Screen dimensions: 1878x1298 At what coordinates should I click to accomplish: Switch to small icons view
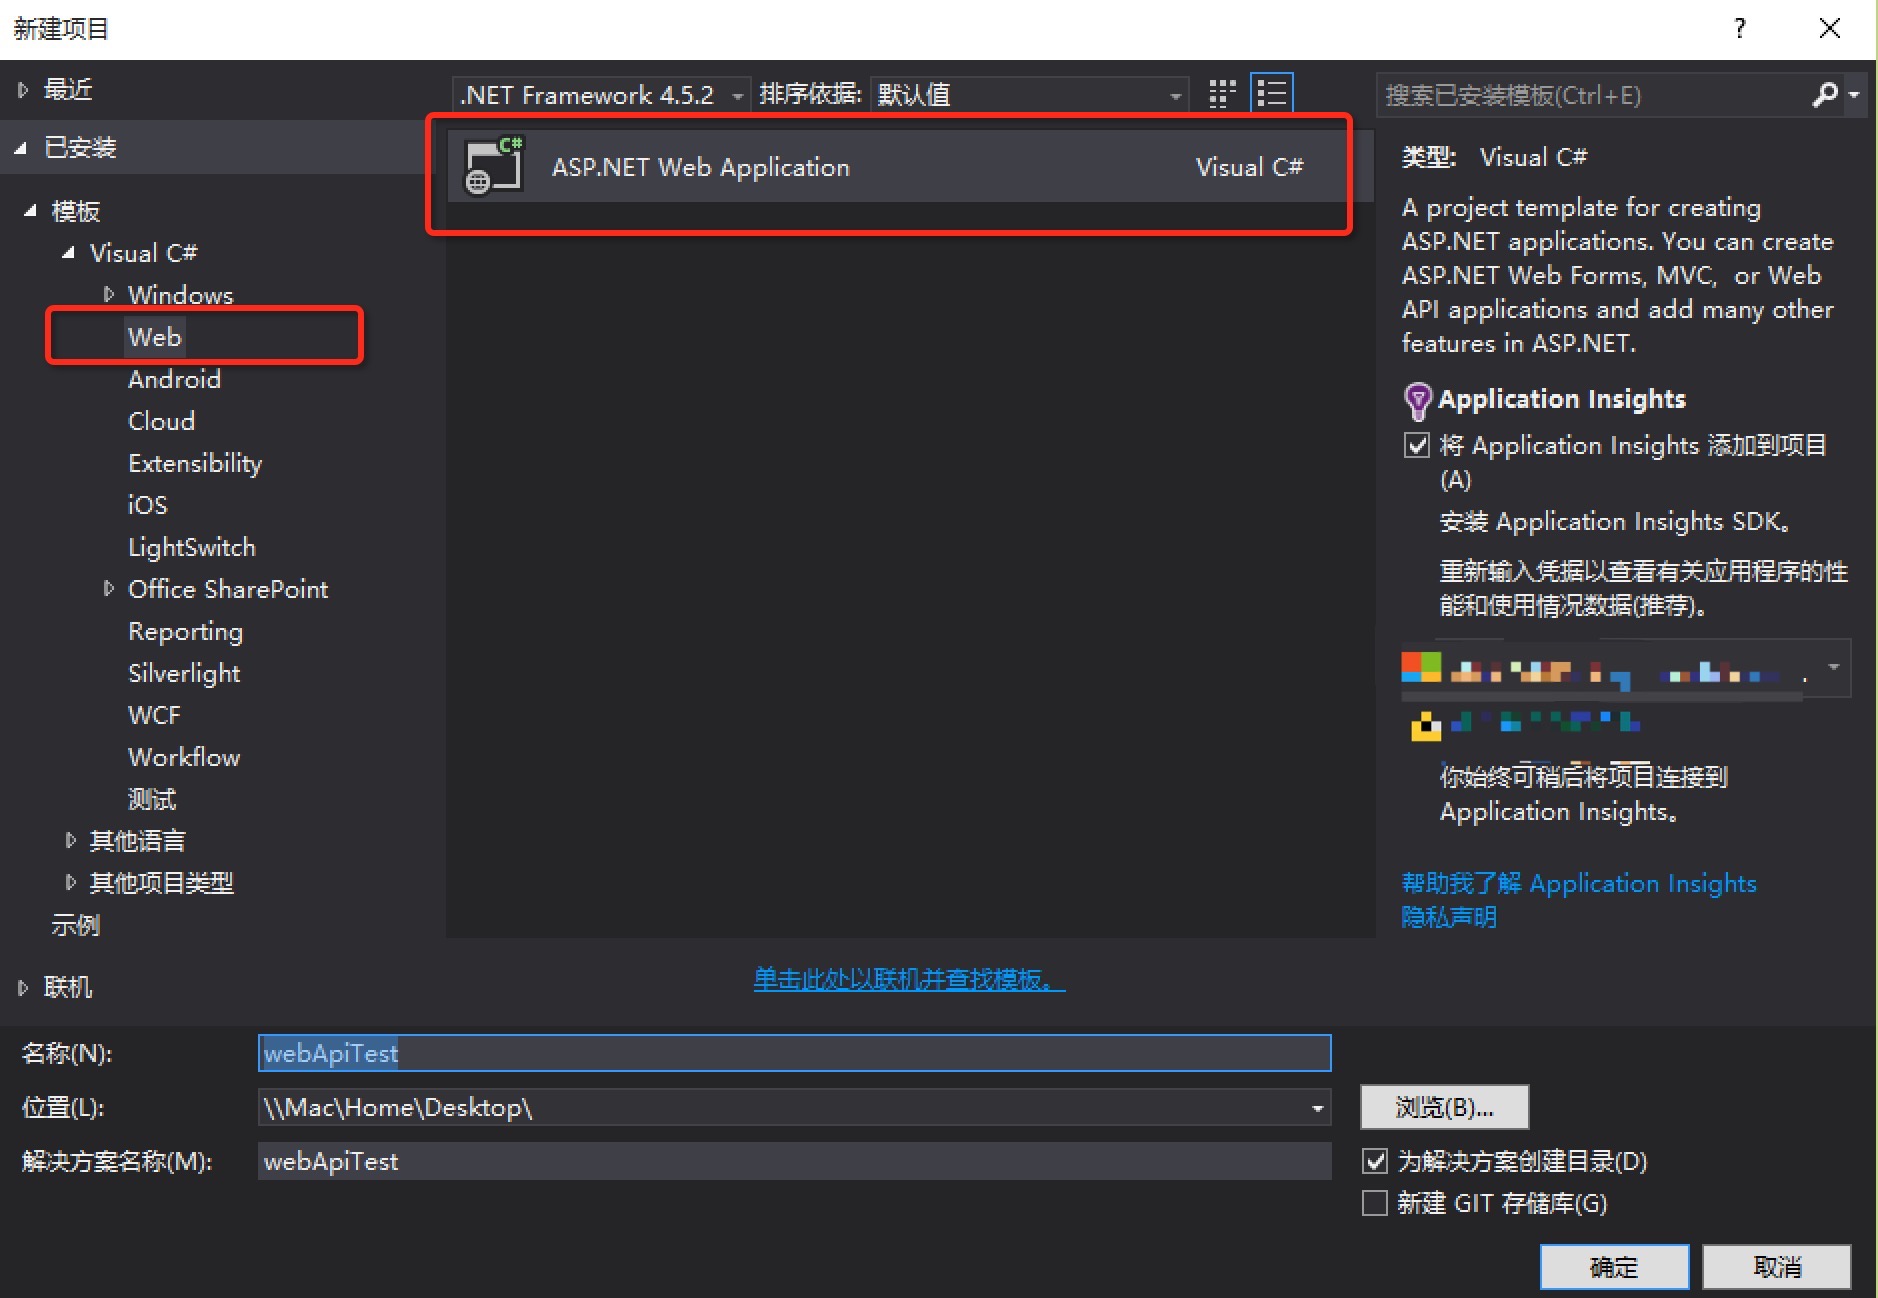[x=1222, y=94]
